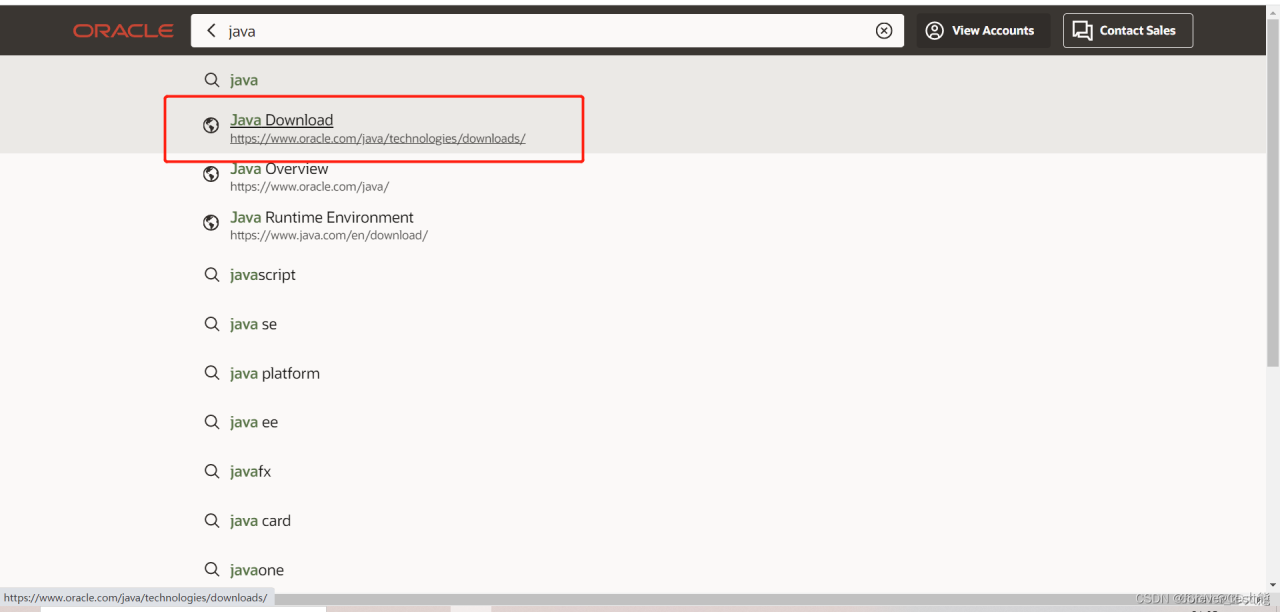Click the Contact Sales button

[1127, 31]
